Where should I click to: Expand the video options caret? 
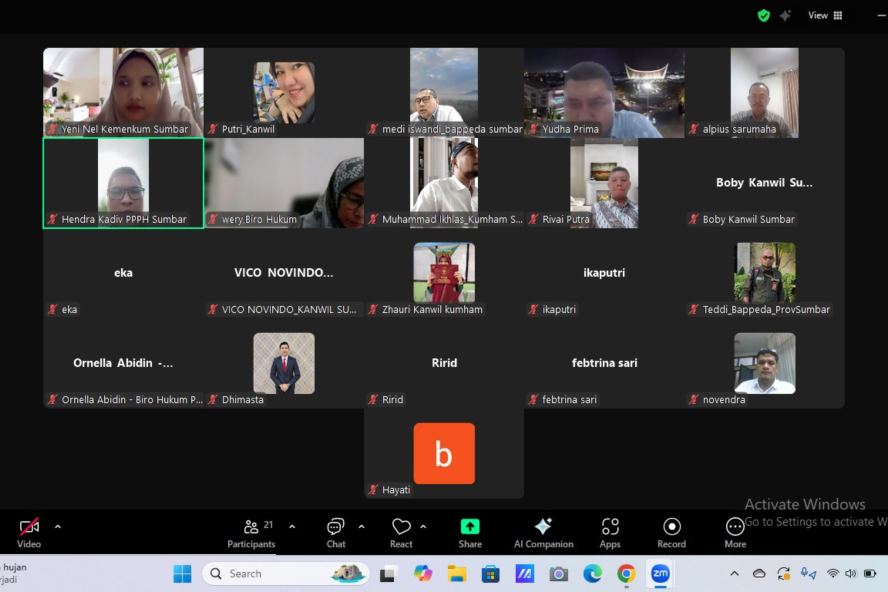coord(58,527)
